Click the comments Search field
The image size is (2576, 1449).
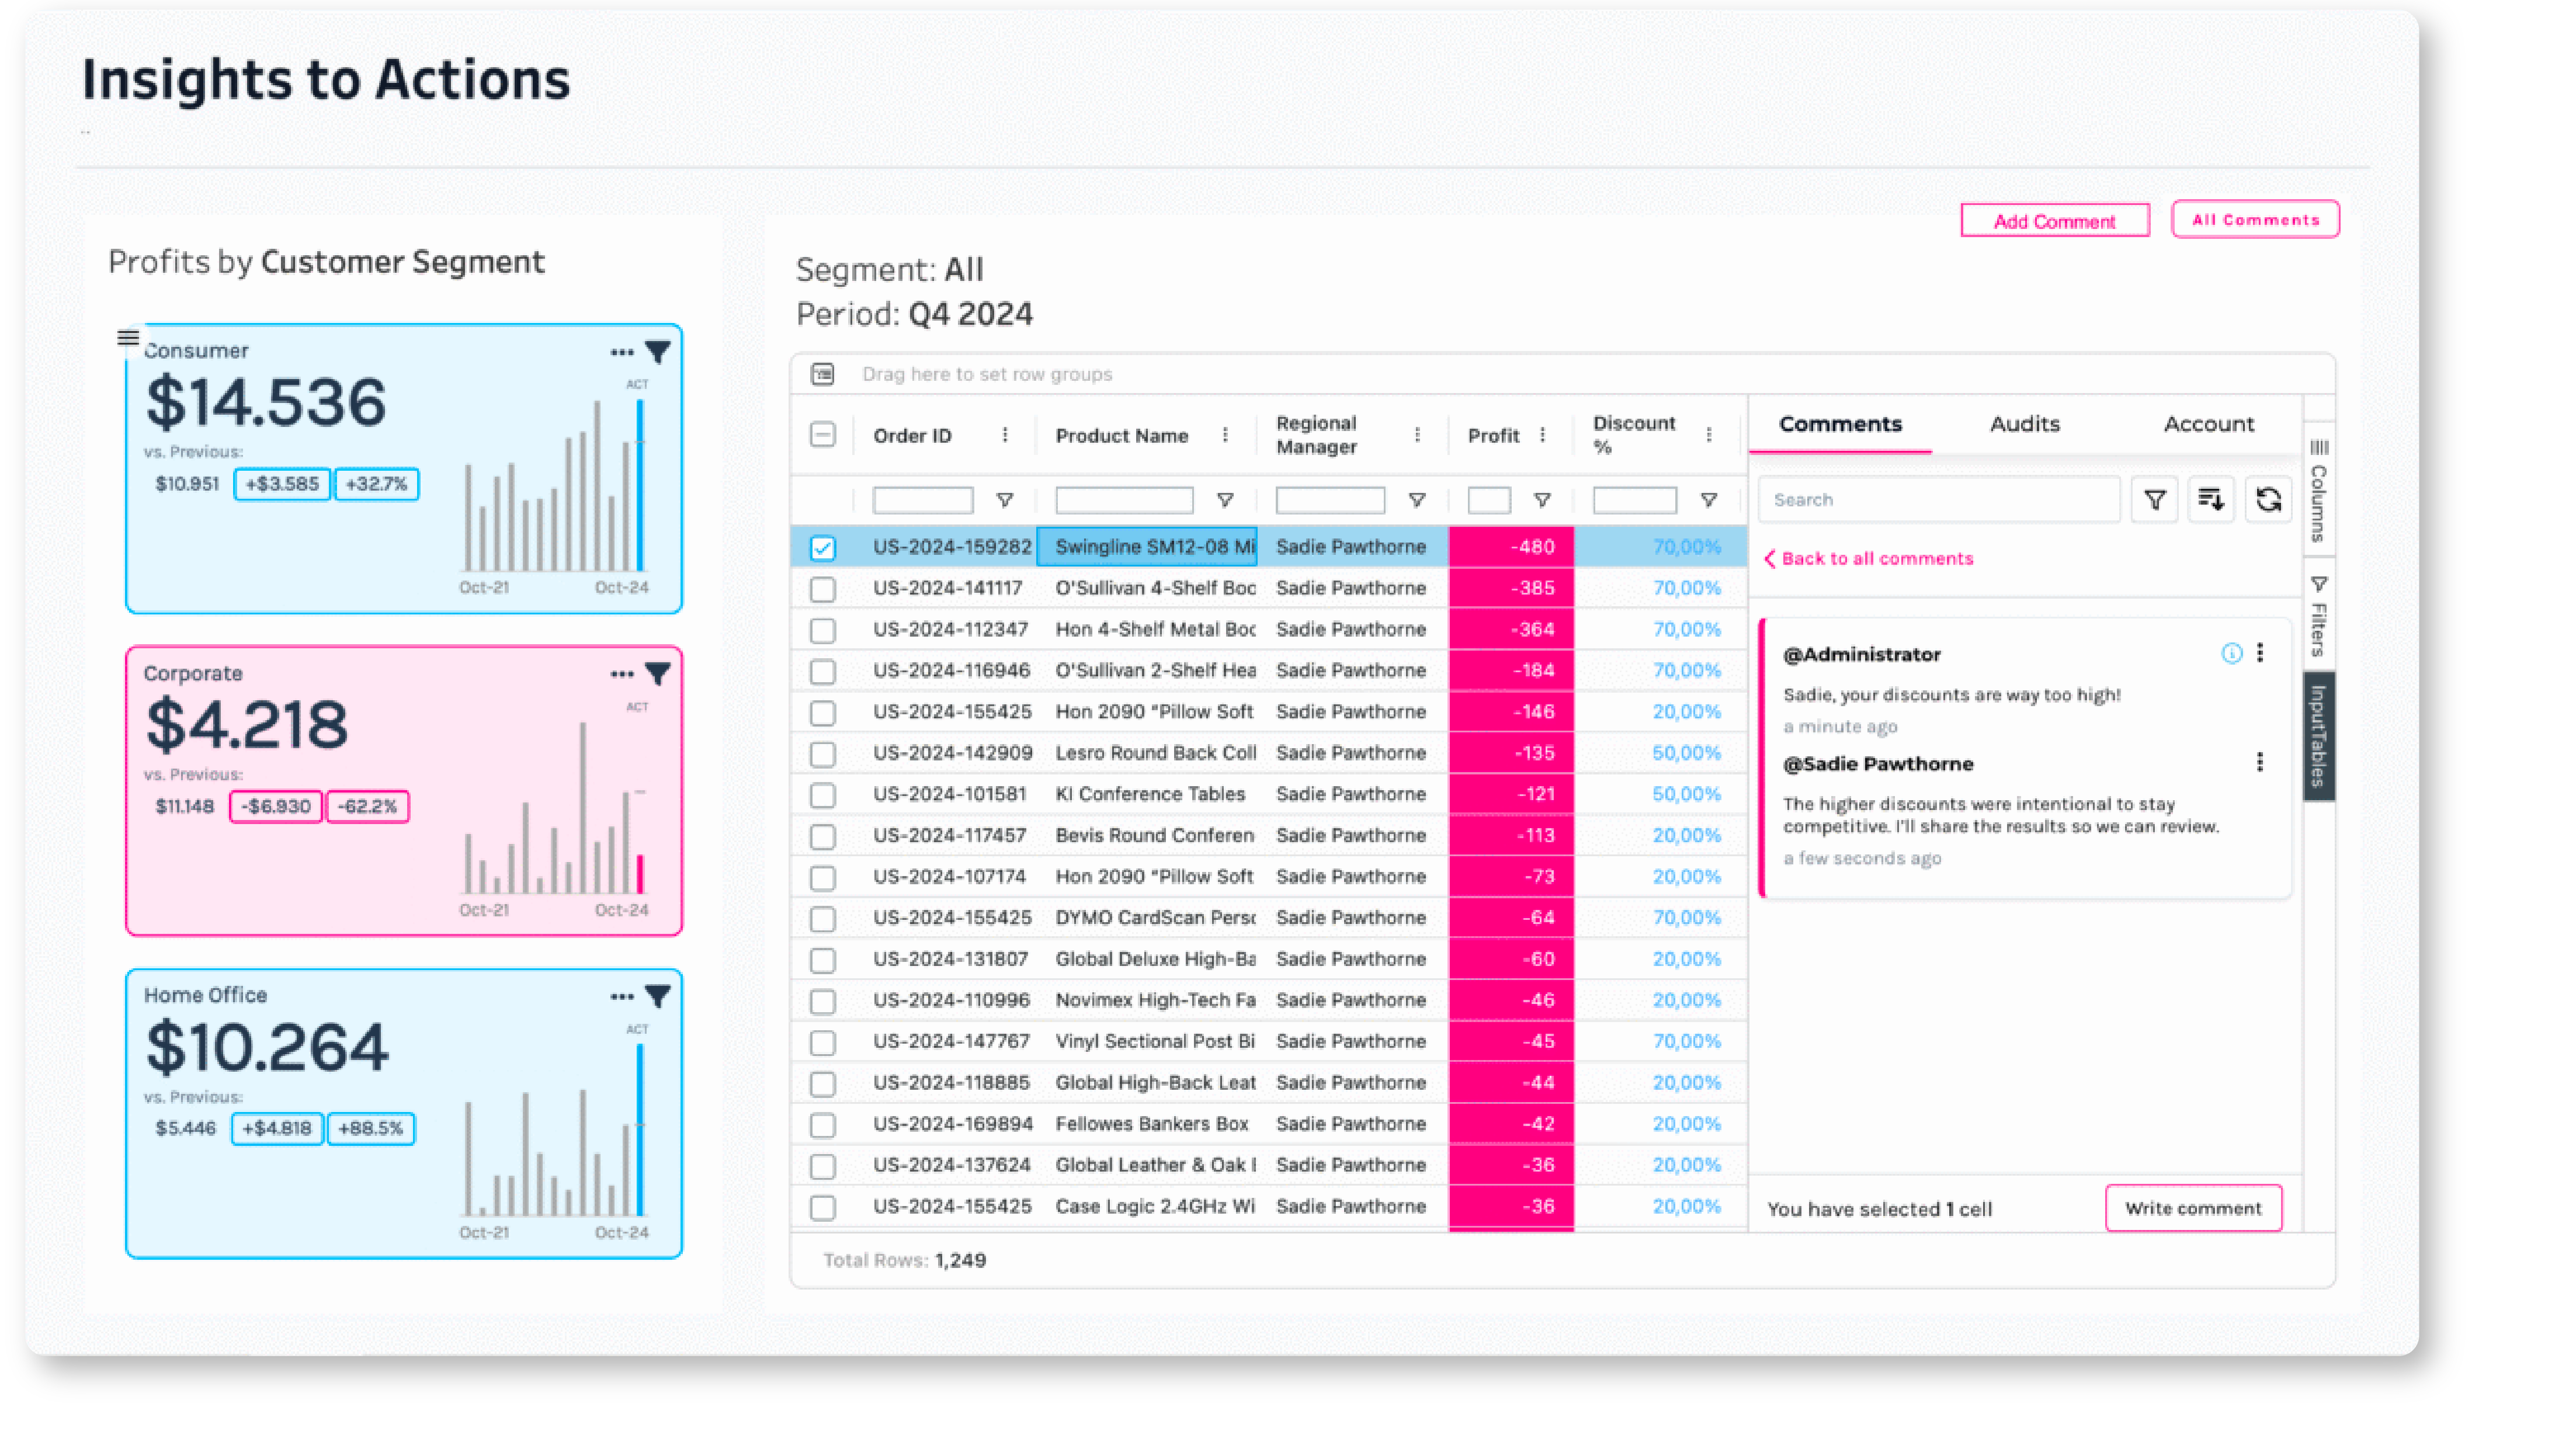[1937, 500]
